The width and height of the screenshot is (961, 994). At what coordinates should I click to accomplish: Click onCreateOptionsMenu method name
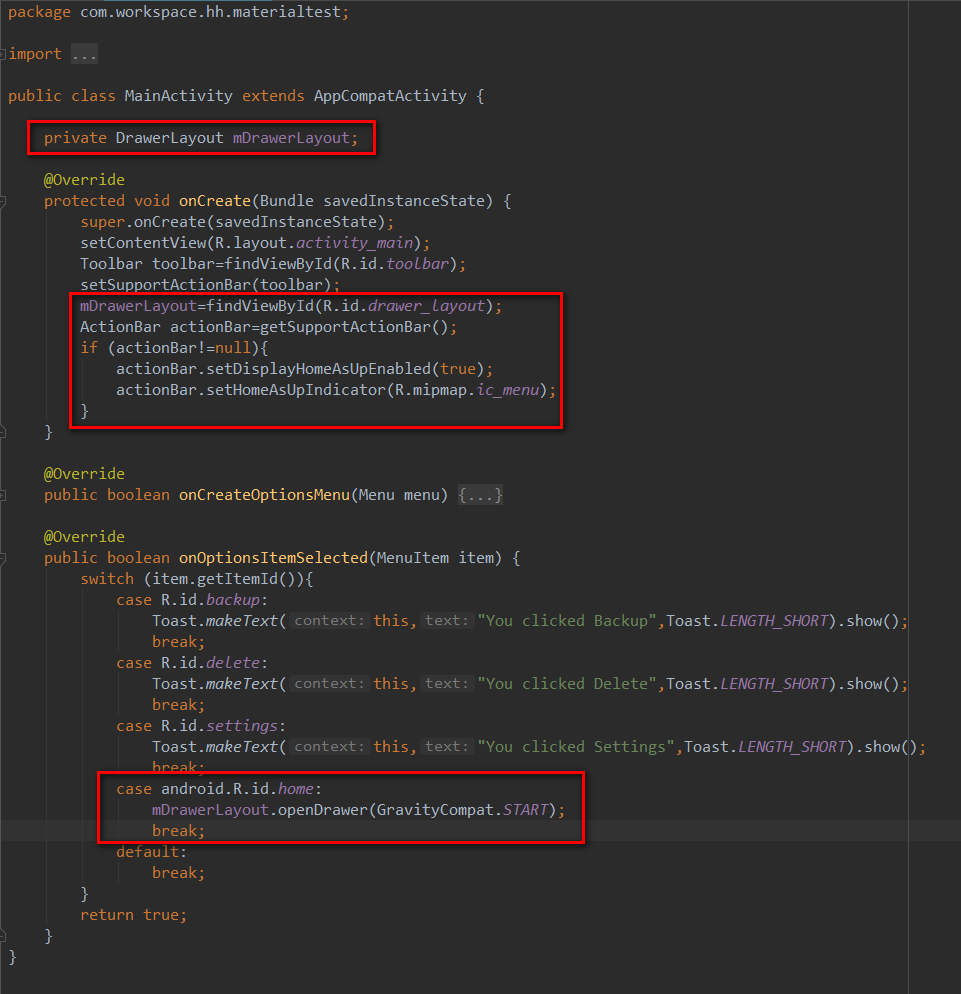click(264, 495)
